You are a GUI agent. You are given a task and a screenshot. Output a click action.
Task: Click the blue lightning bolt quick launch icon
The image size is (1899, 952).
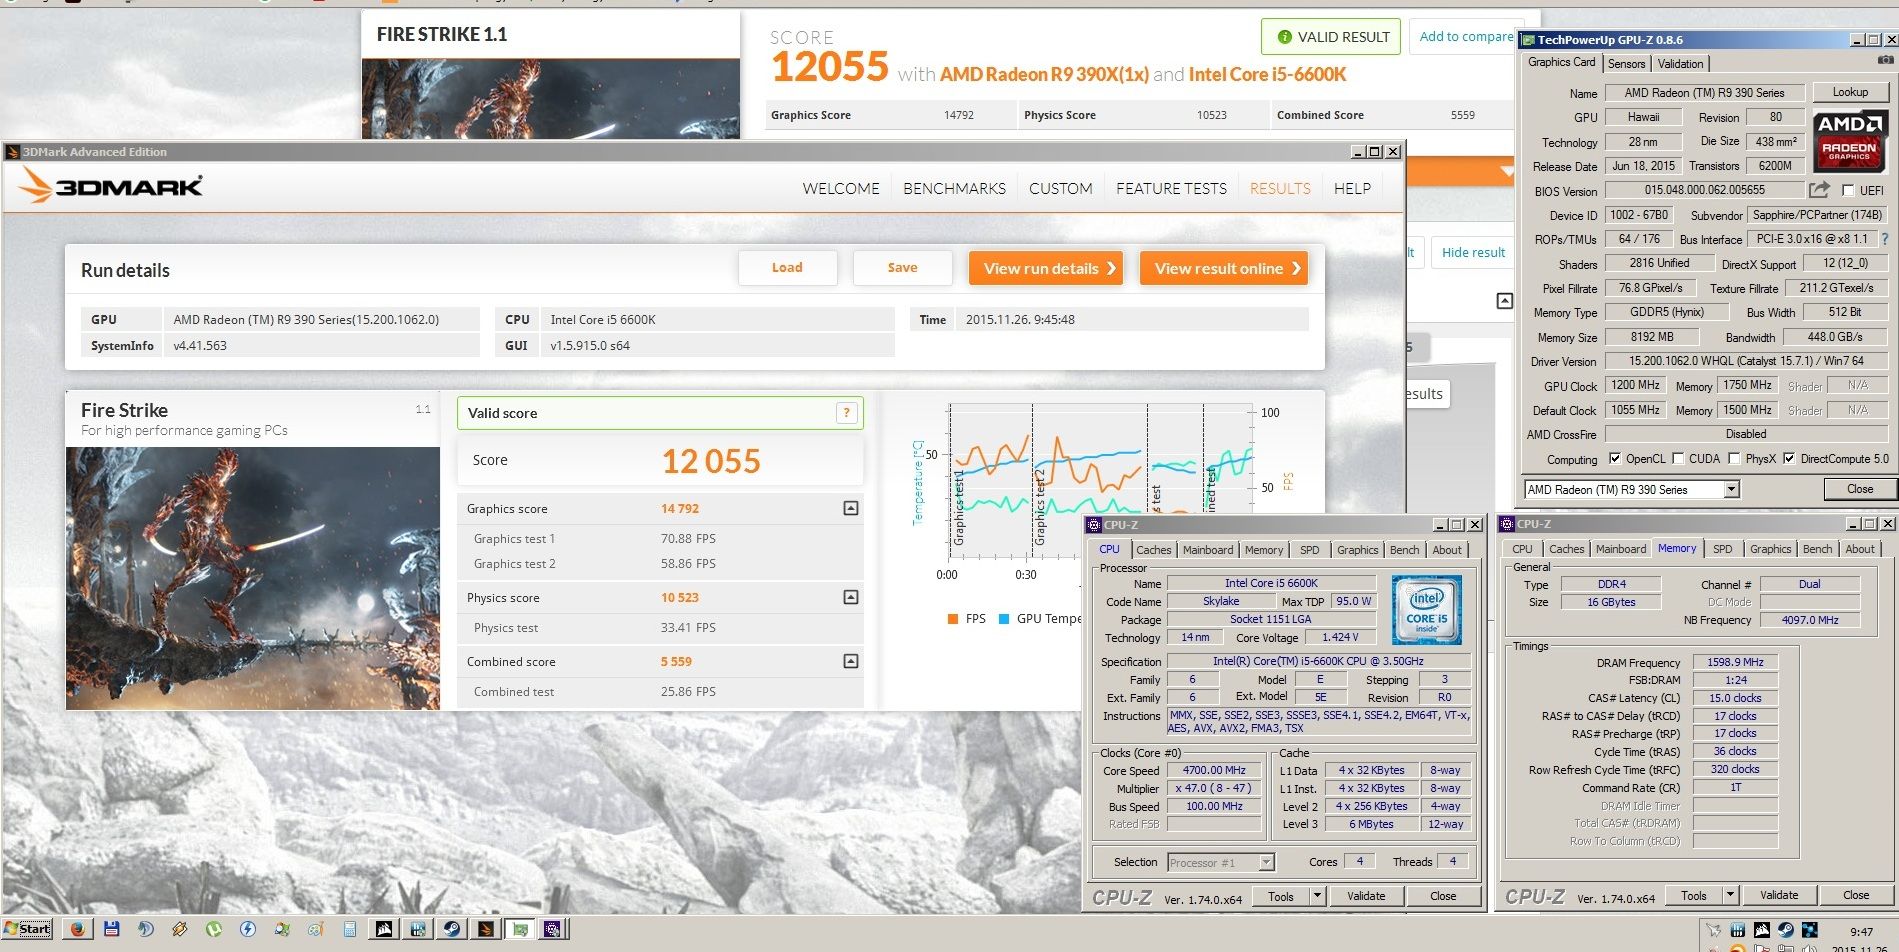coord(248,929)
